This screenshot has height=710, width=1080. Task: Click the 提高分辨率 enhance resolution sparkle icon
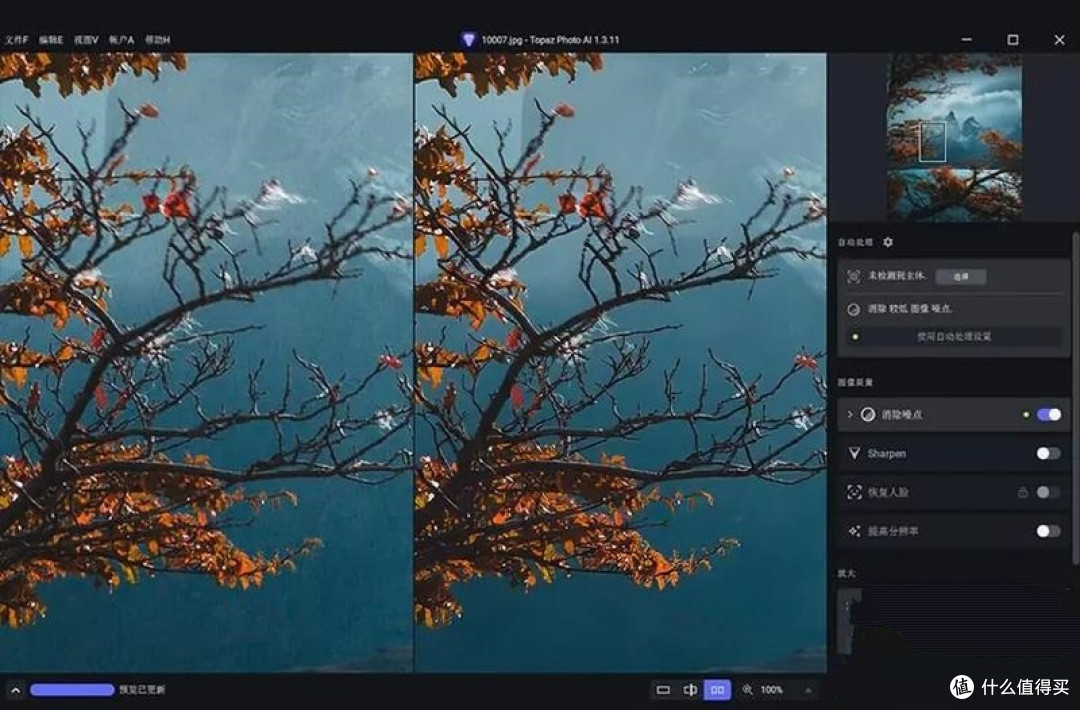pos(854,531)
